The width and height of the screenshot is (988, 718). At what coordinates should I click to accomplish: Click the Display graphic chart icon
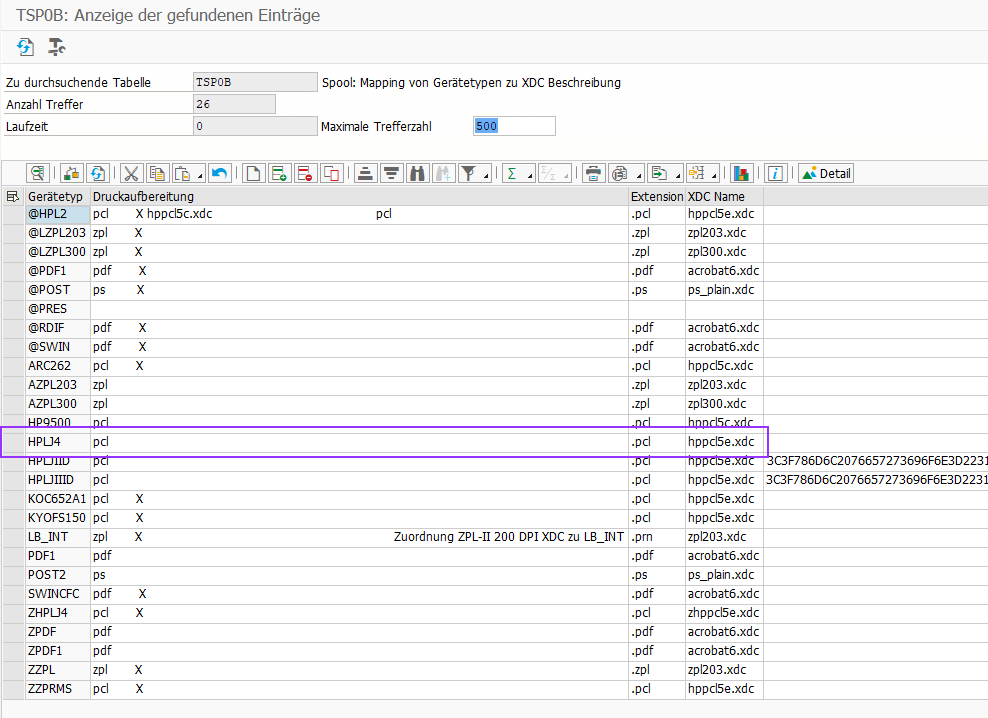(741, 173)
